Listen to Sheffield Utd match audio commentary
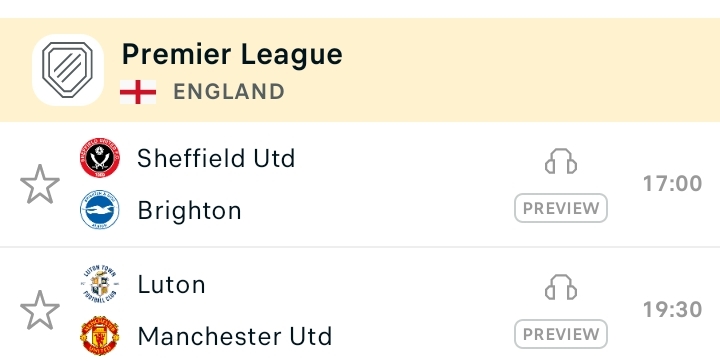720x361 pixels. (x=561, y=161)
